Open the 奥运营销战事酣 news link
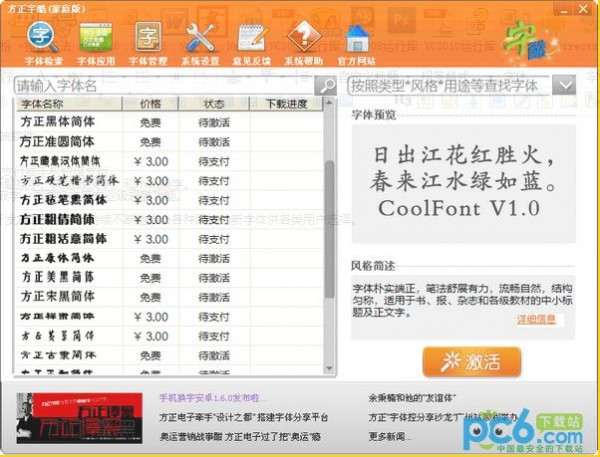Image resolution: width=600 pixels, height=457 pixels. [x=240, y=437]
